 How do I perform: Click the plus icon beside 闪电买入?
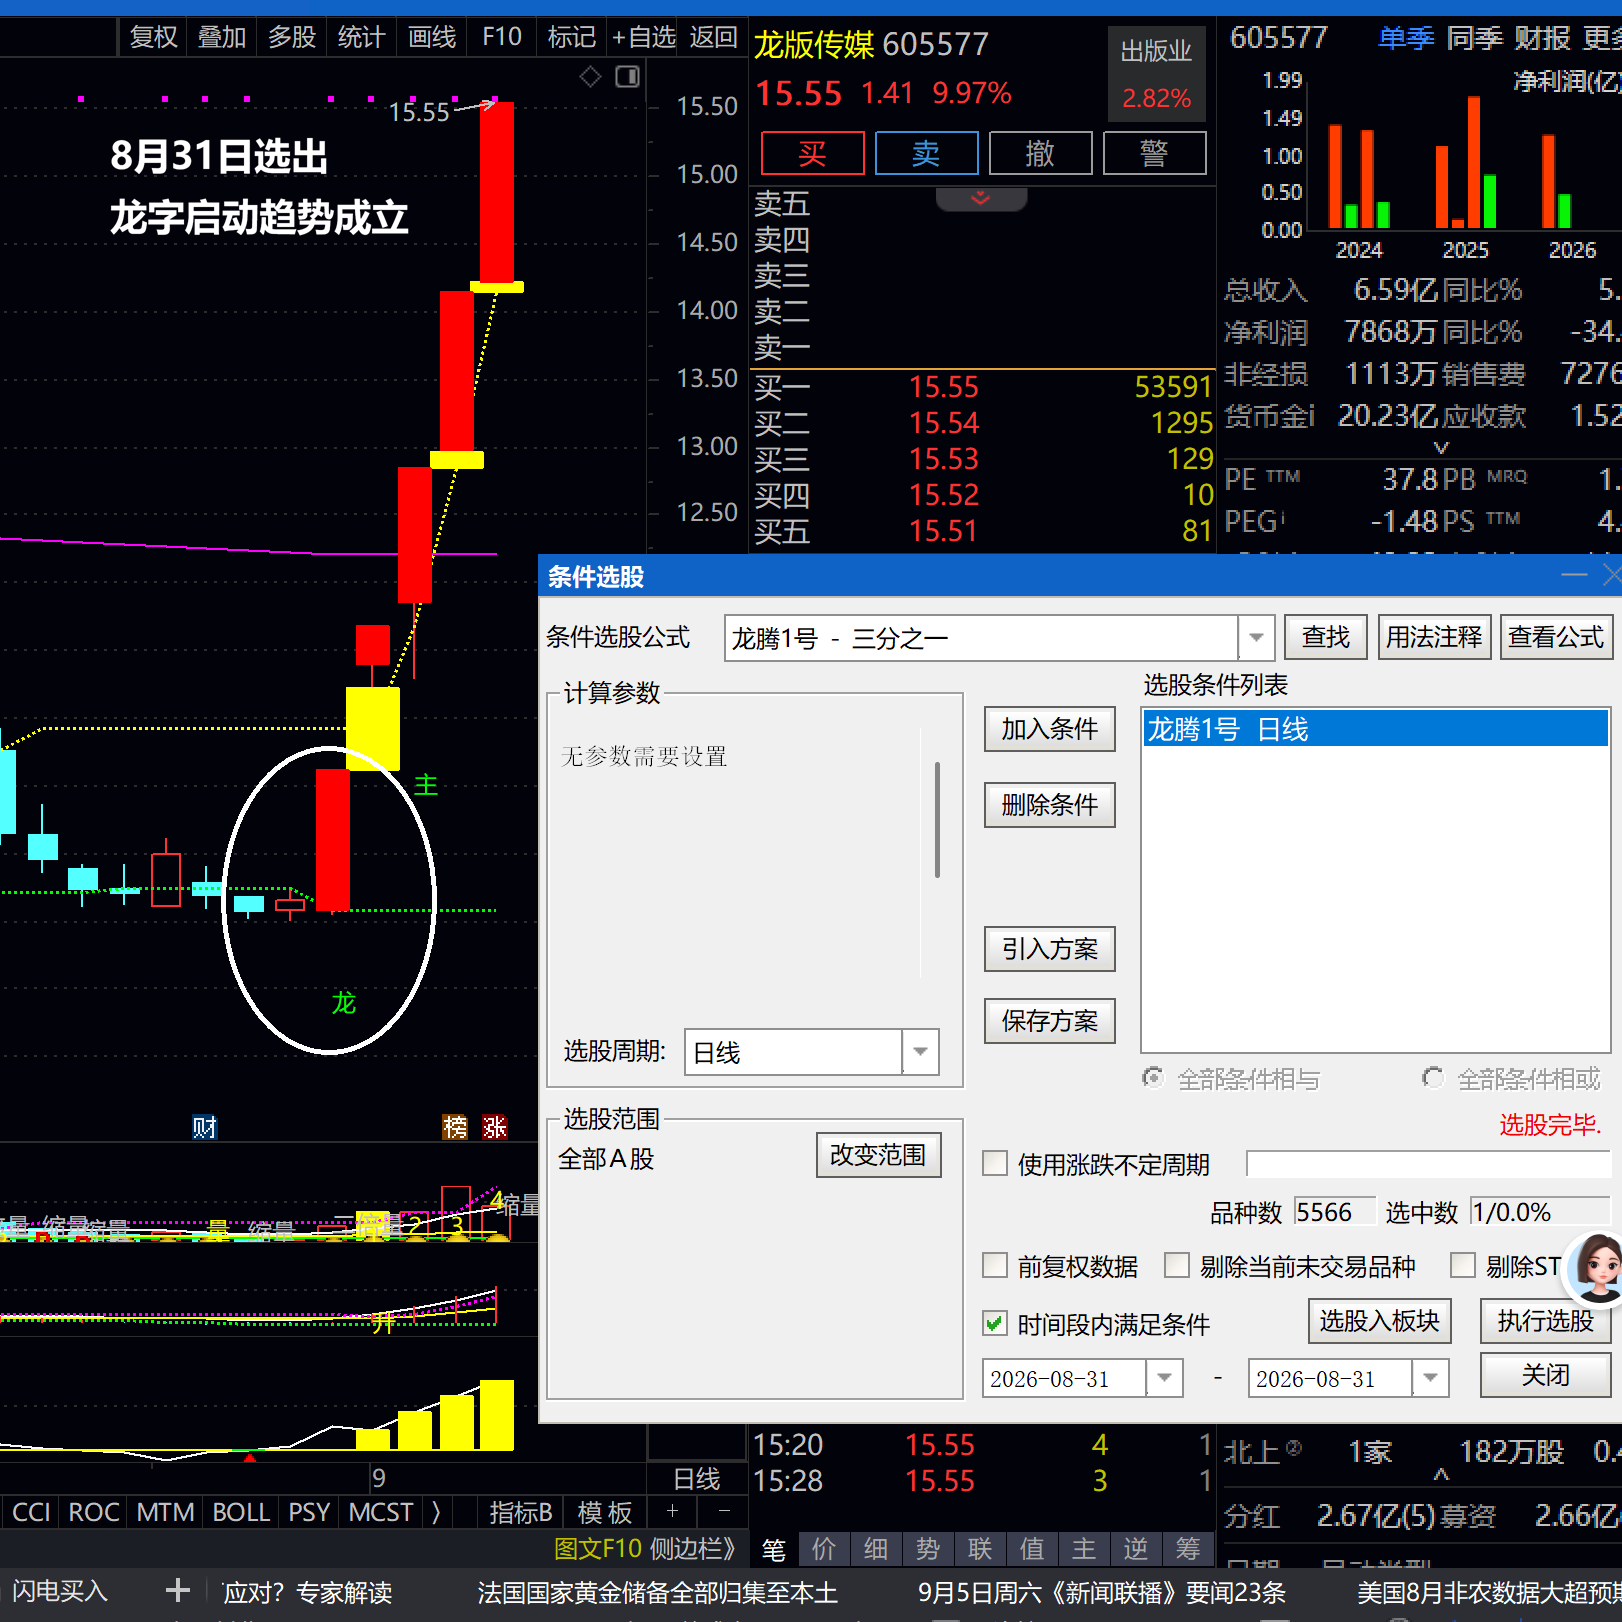(178, 1589)
